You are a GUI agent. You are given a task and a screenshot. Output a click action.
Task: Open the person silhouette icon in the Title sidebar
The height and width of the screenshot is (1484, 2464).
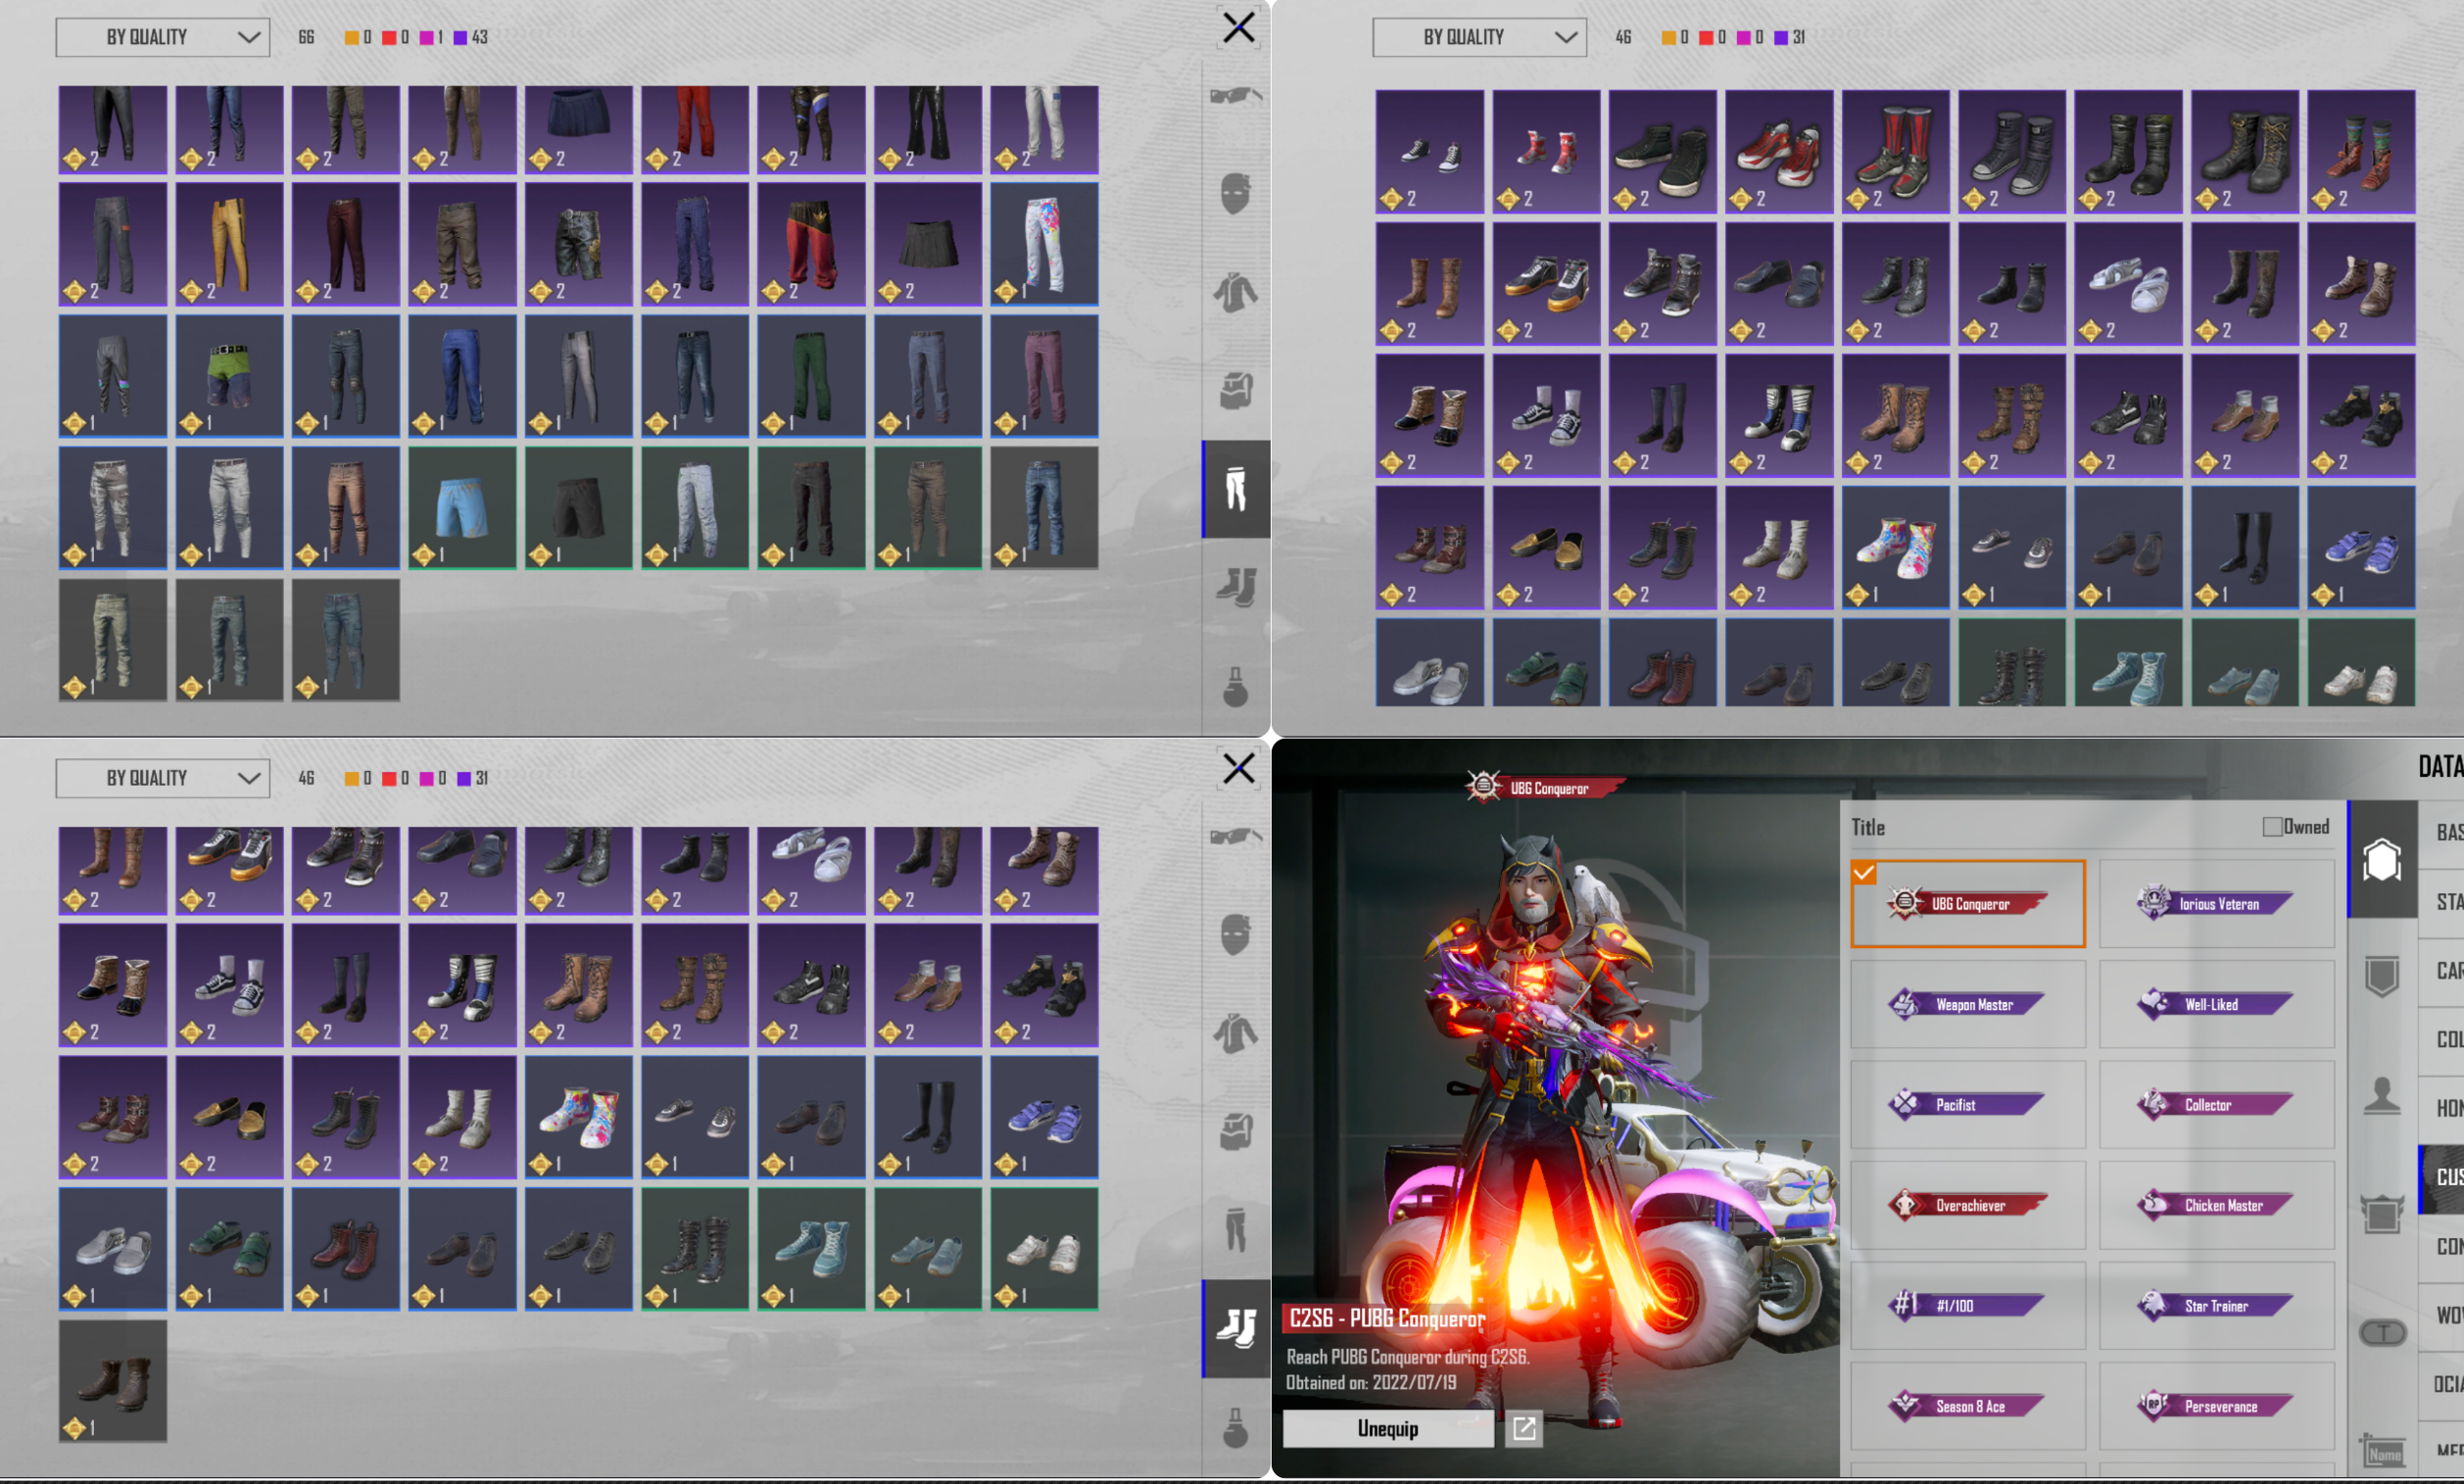2382,1095
